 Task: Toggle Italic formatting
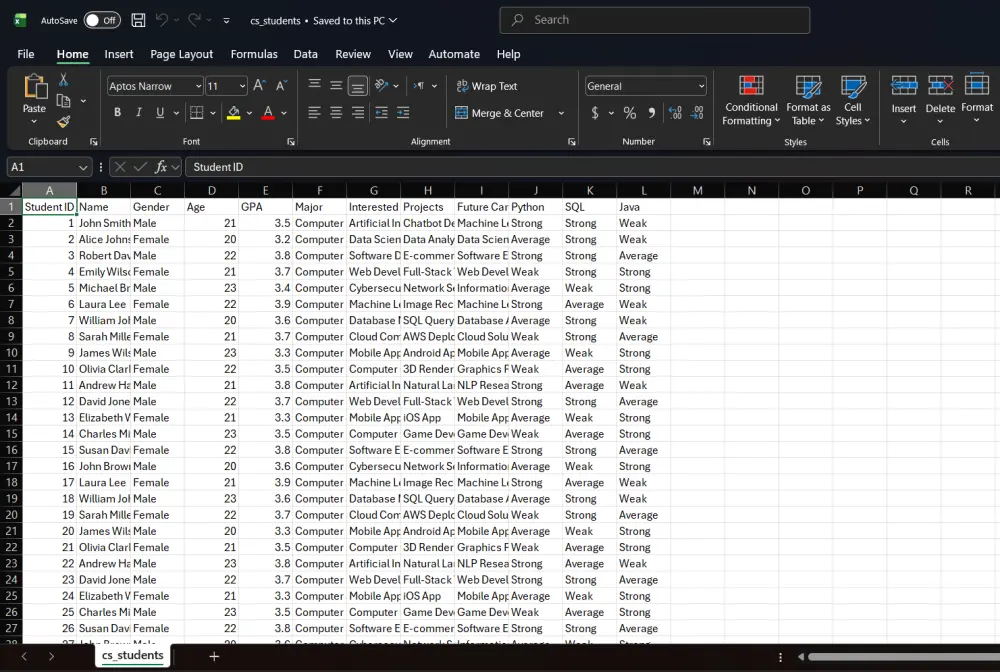[138, 113]
